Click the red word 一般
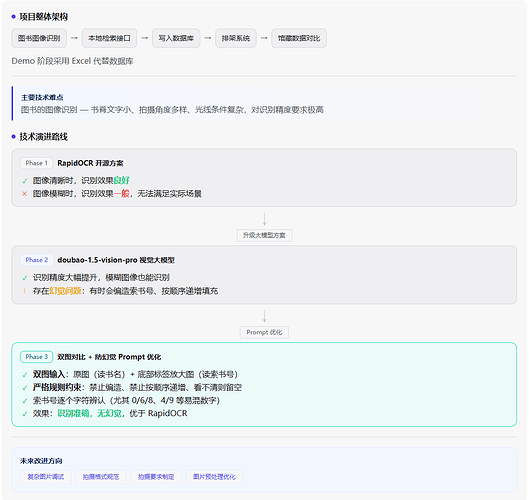This screenshot has width=529, height=500. coord(121,194)
